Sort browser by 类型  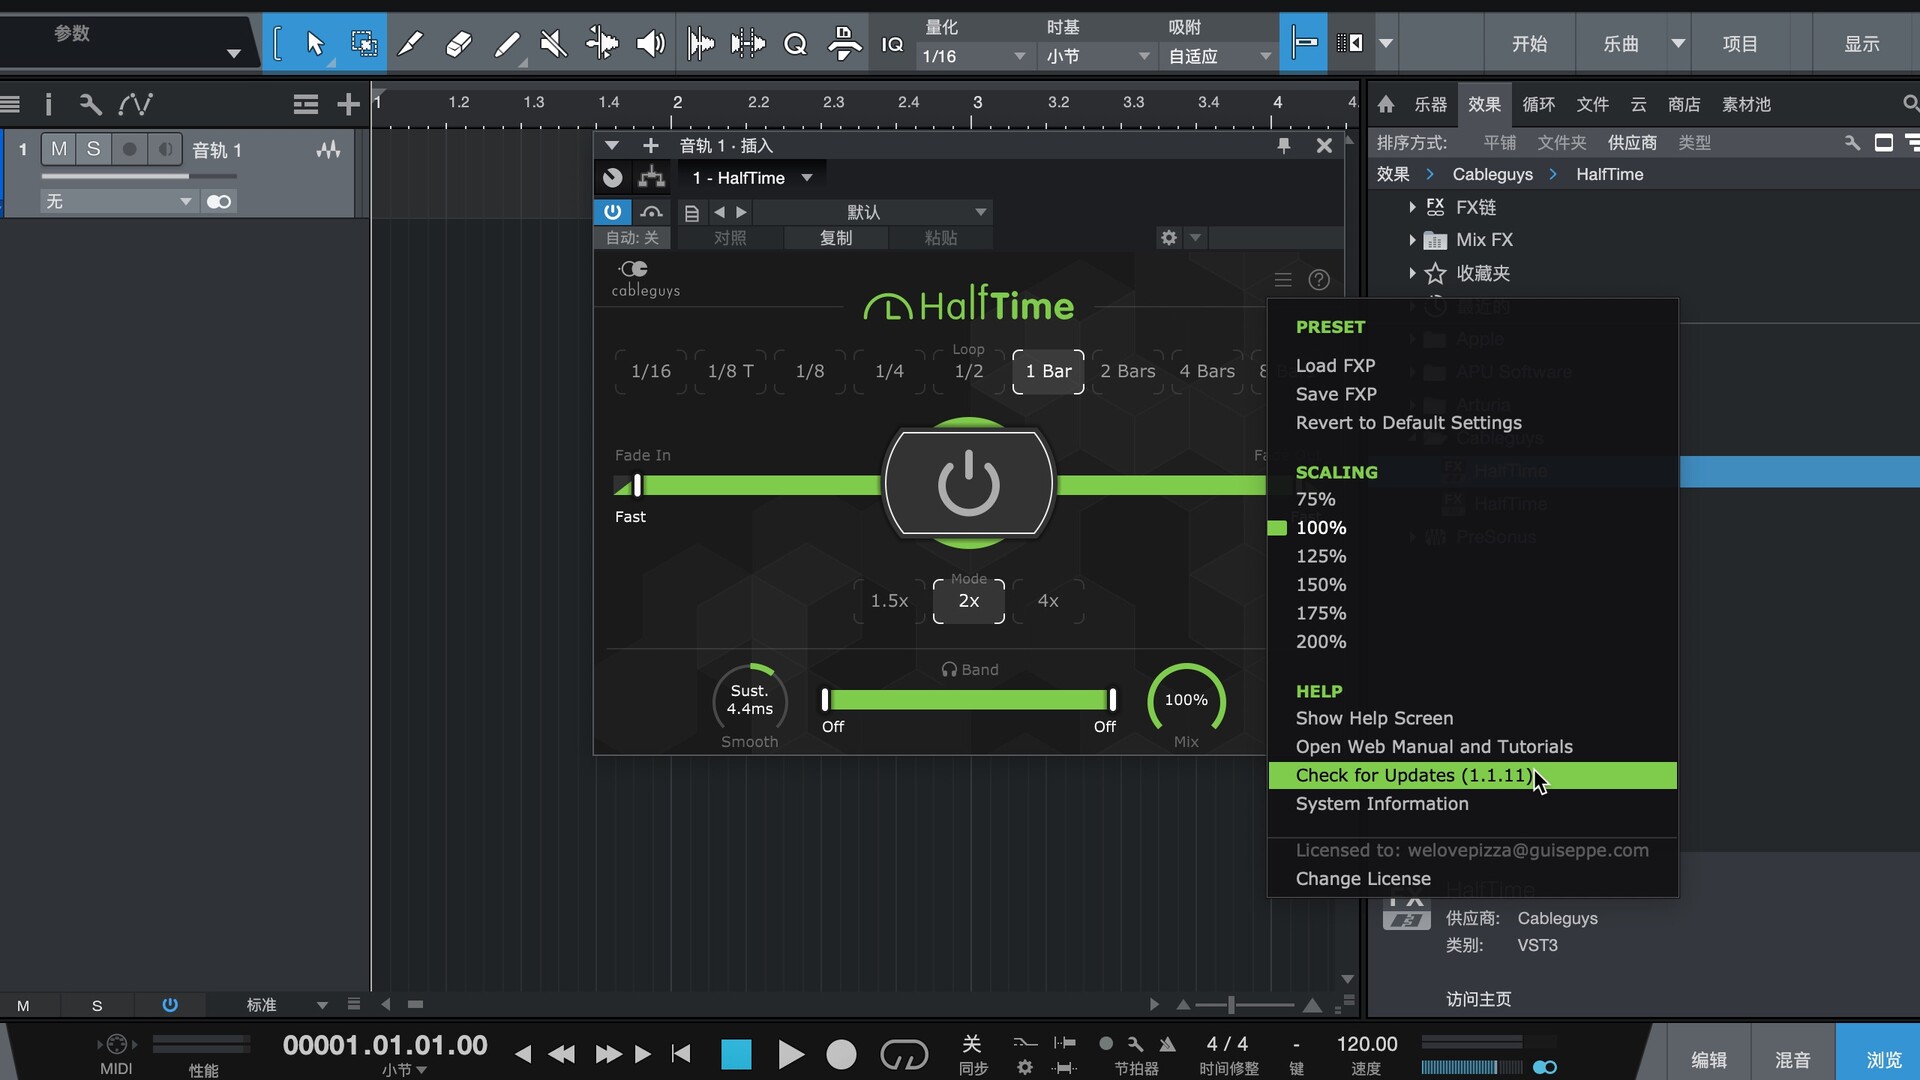[1694, 143]
